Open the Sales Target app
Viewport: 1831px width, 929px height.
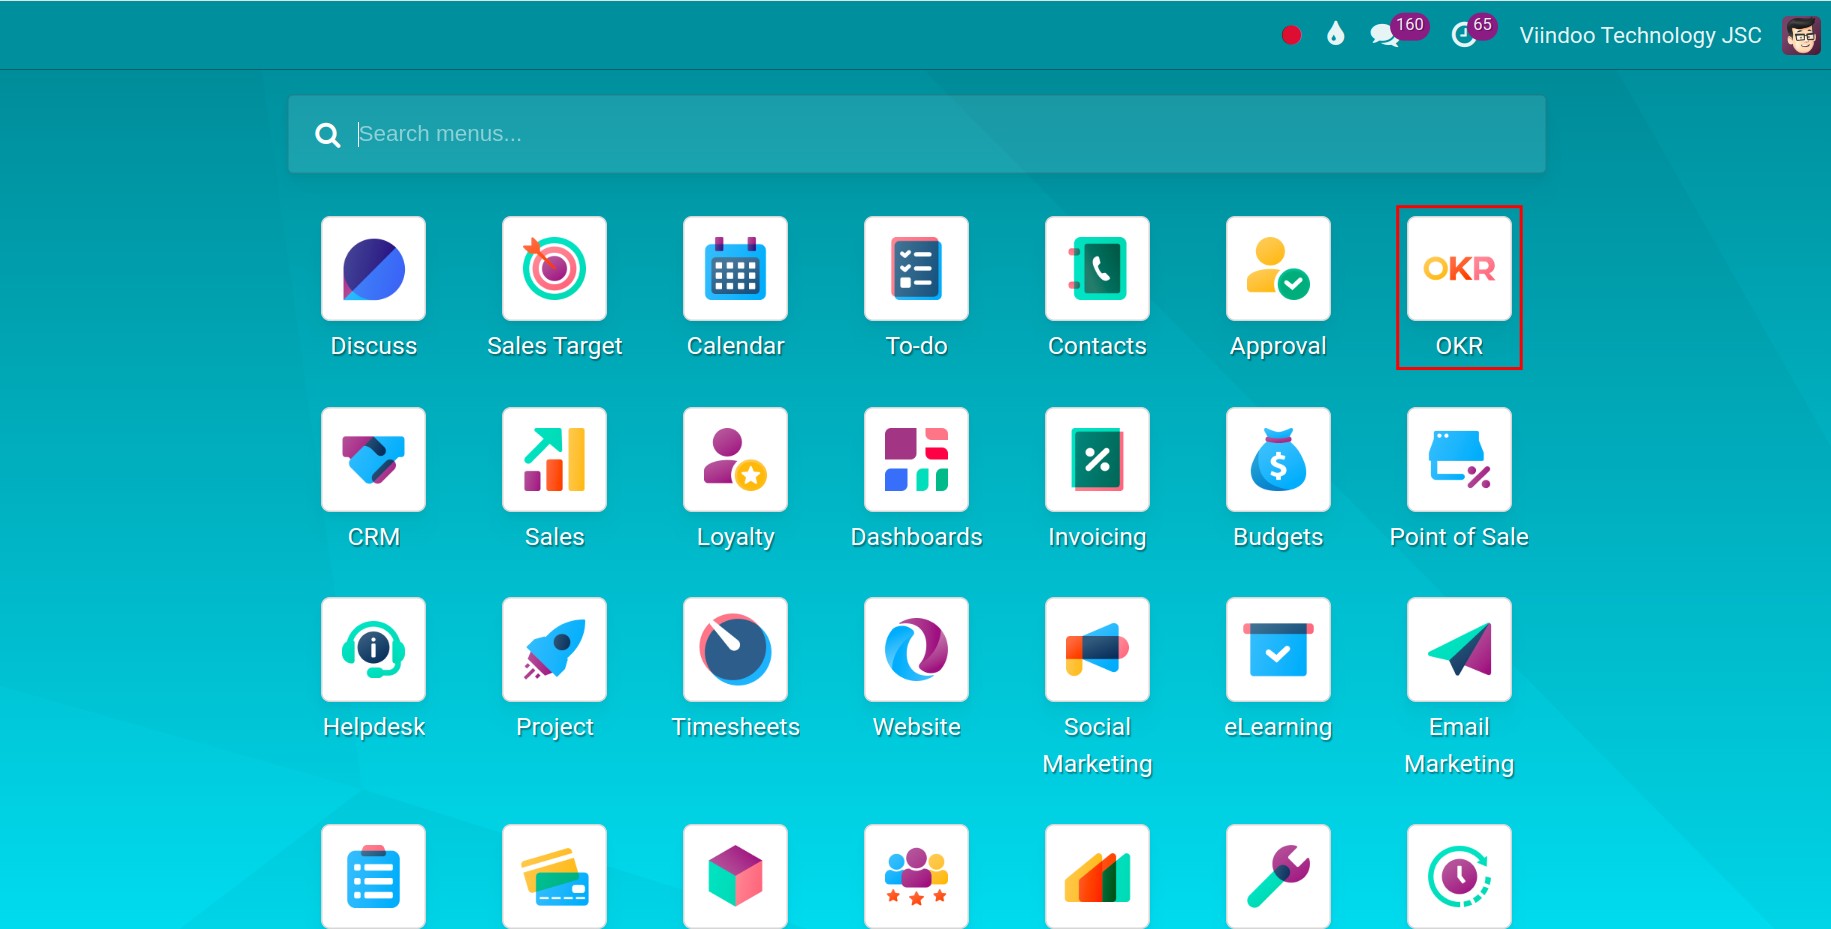coord(554,269)
